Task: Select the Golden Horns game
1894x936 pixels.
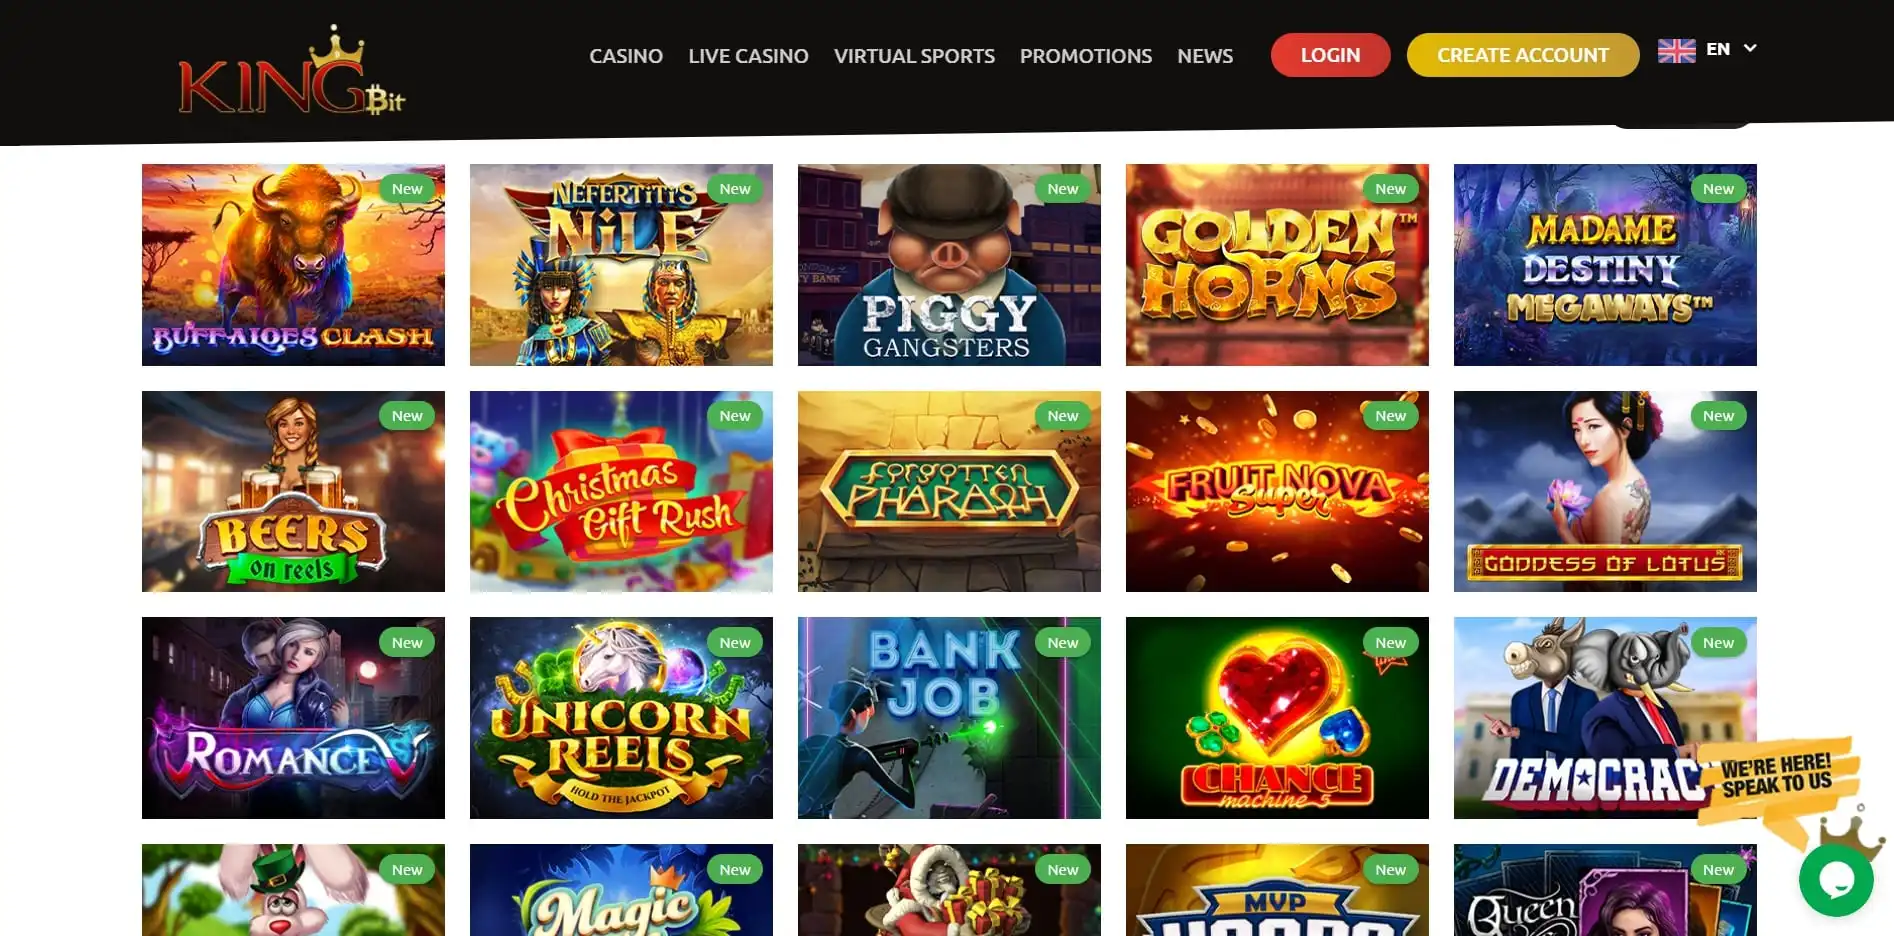Action: [1277, 265]
